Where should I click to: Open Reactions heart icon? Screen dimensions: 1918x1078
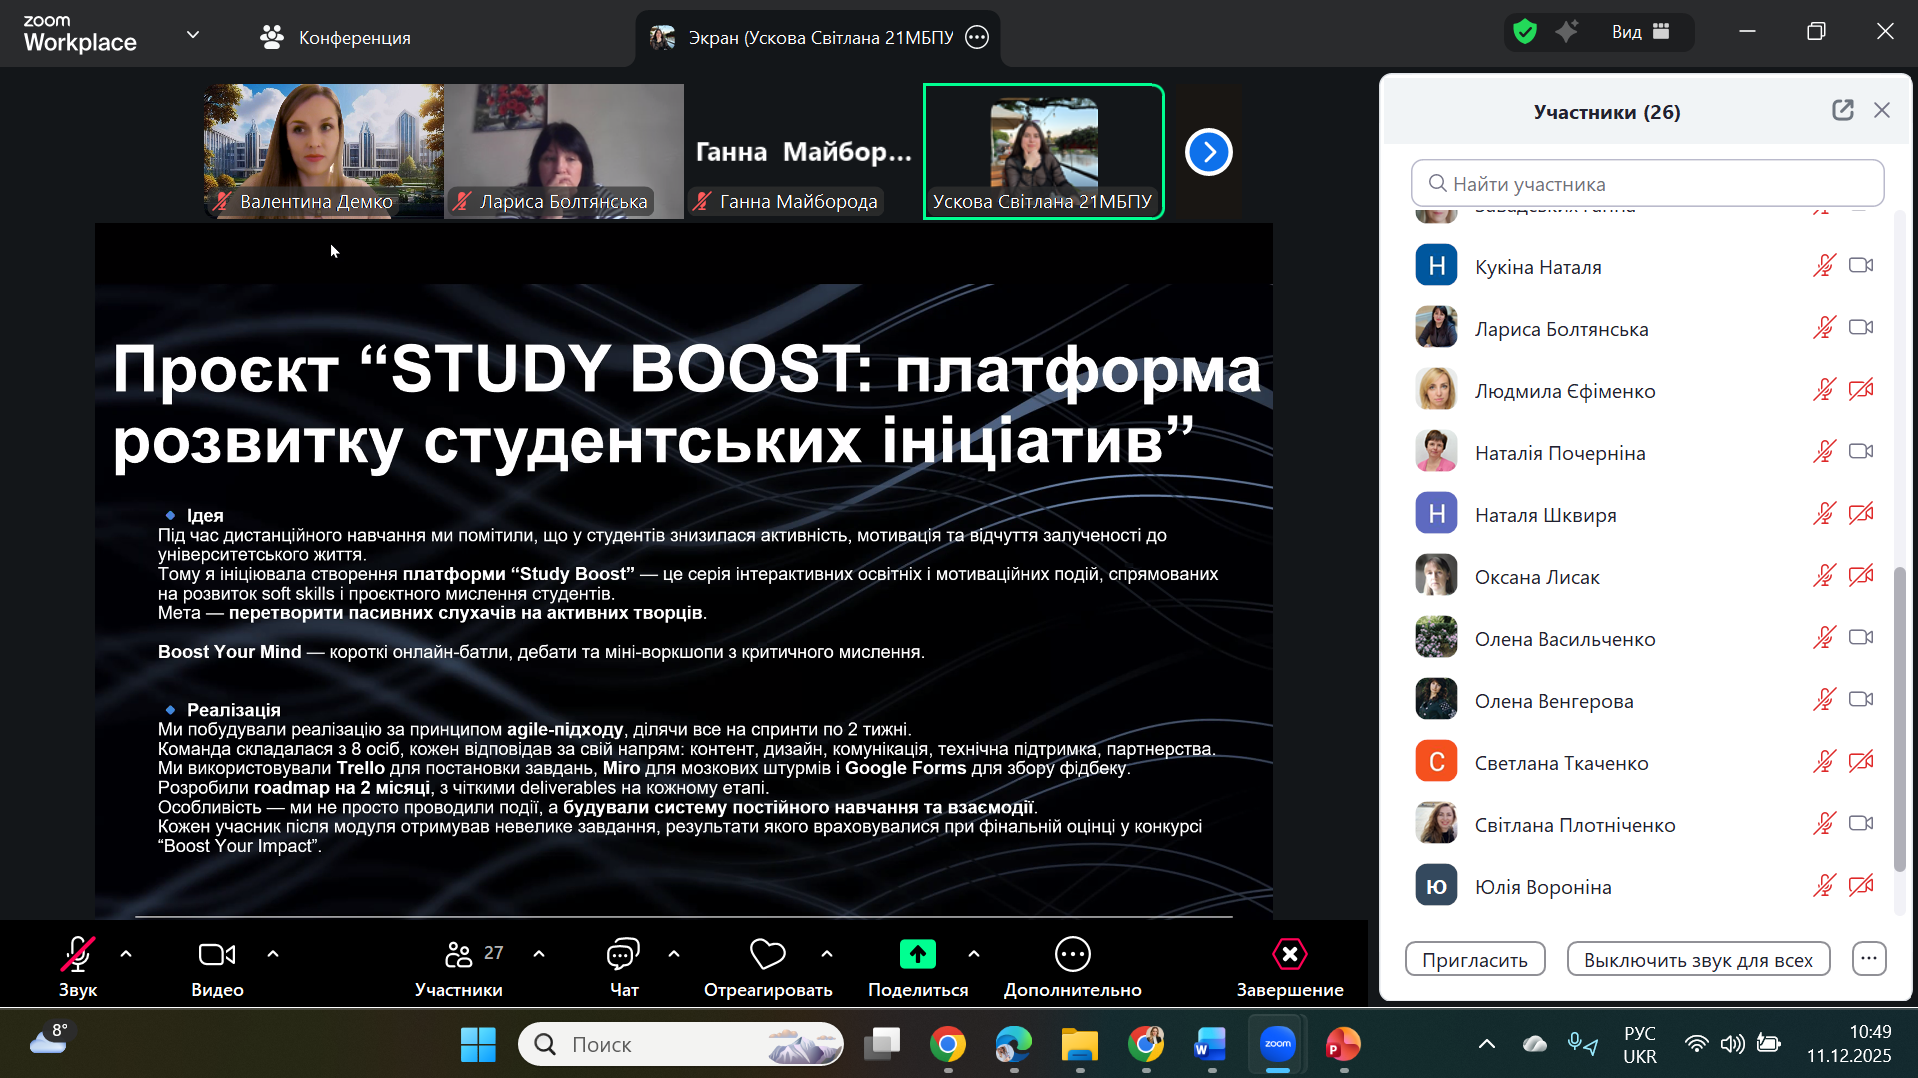[767, 955]
